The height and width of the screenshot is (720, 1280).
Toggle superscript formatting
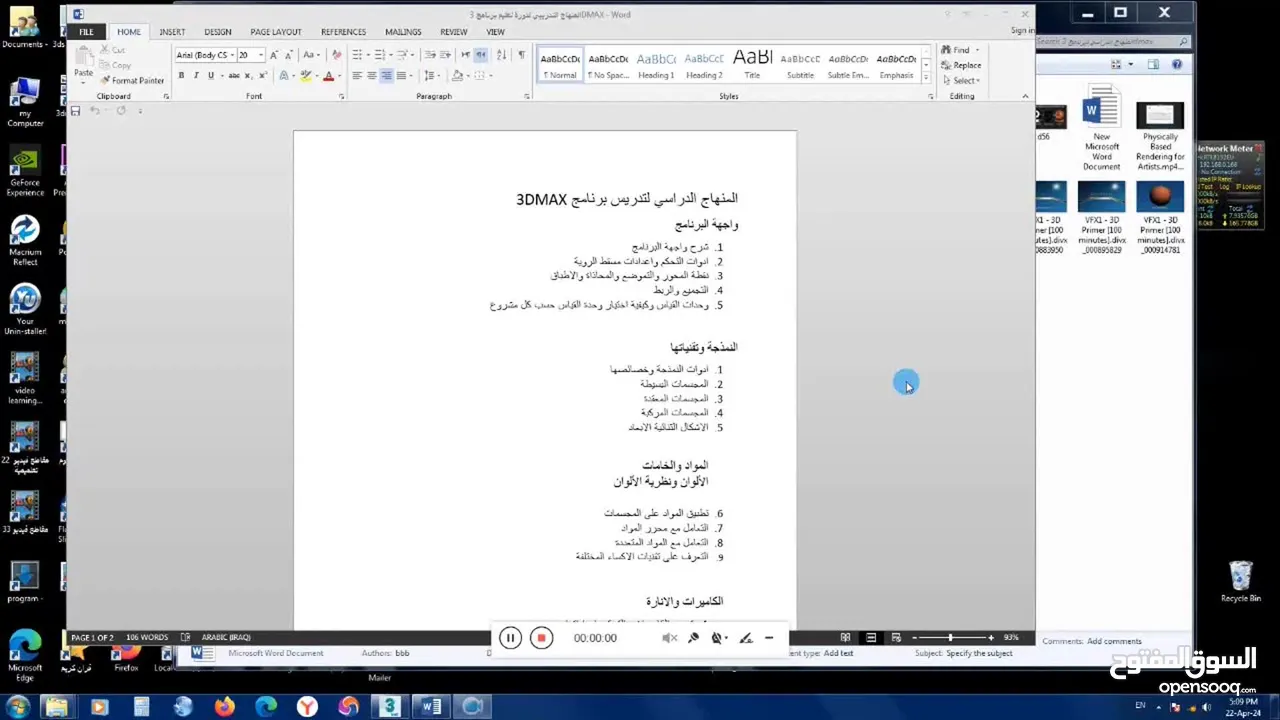(263, 76)
